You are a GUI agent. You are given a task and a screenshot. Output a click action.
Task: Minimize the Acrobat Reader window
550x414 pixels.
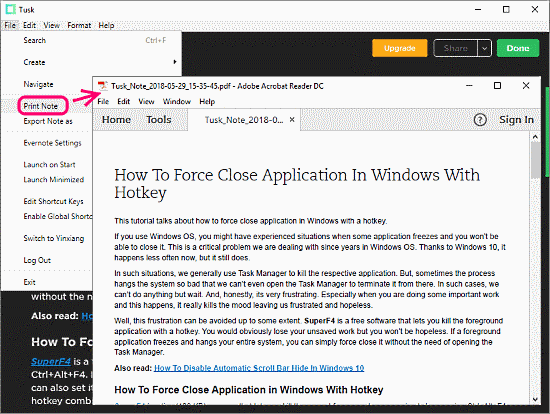point(469,86)
